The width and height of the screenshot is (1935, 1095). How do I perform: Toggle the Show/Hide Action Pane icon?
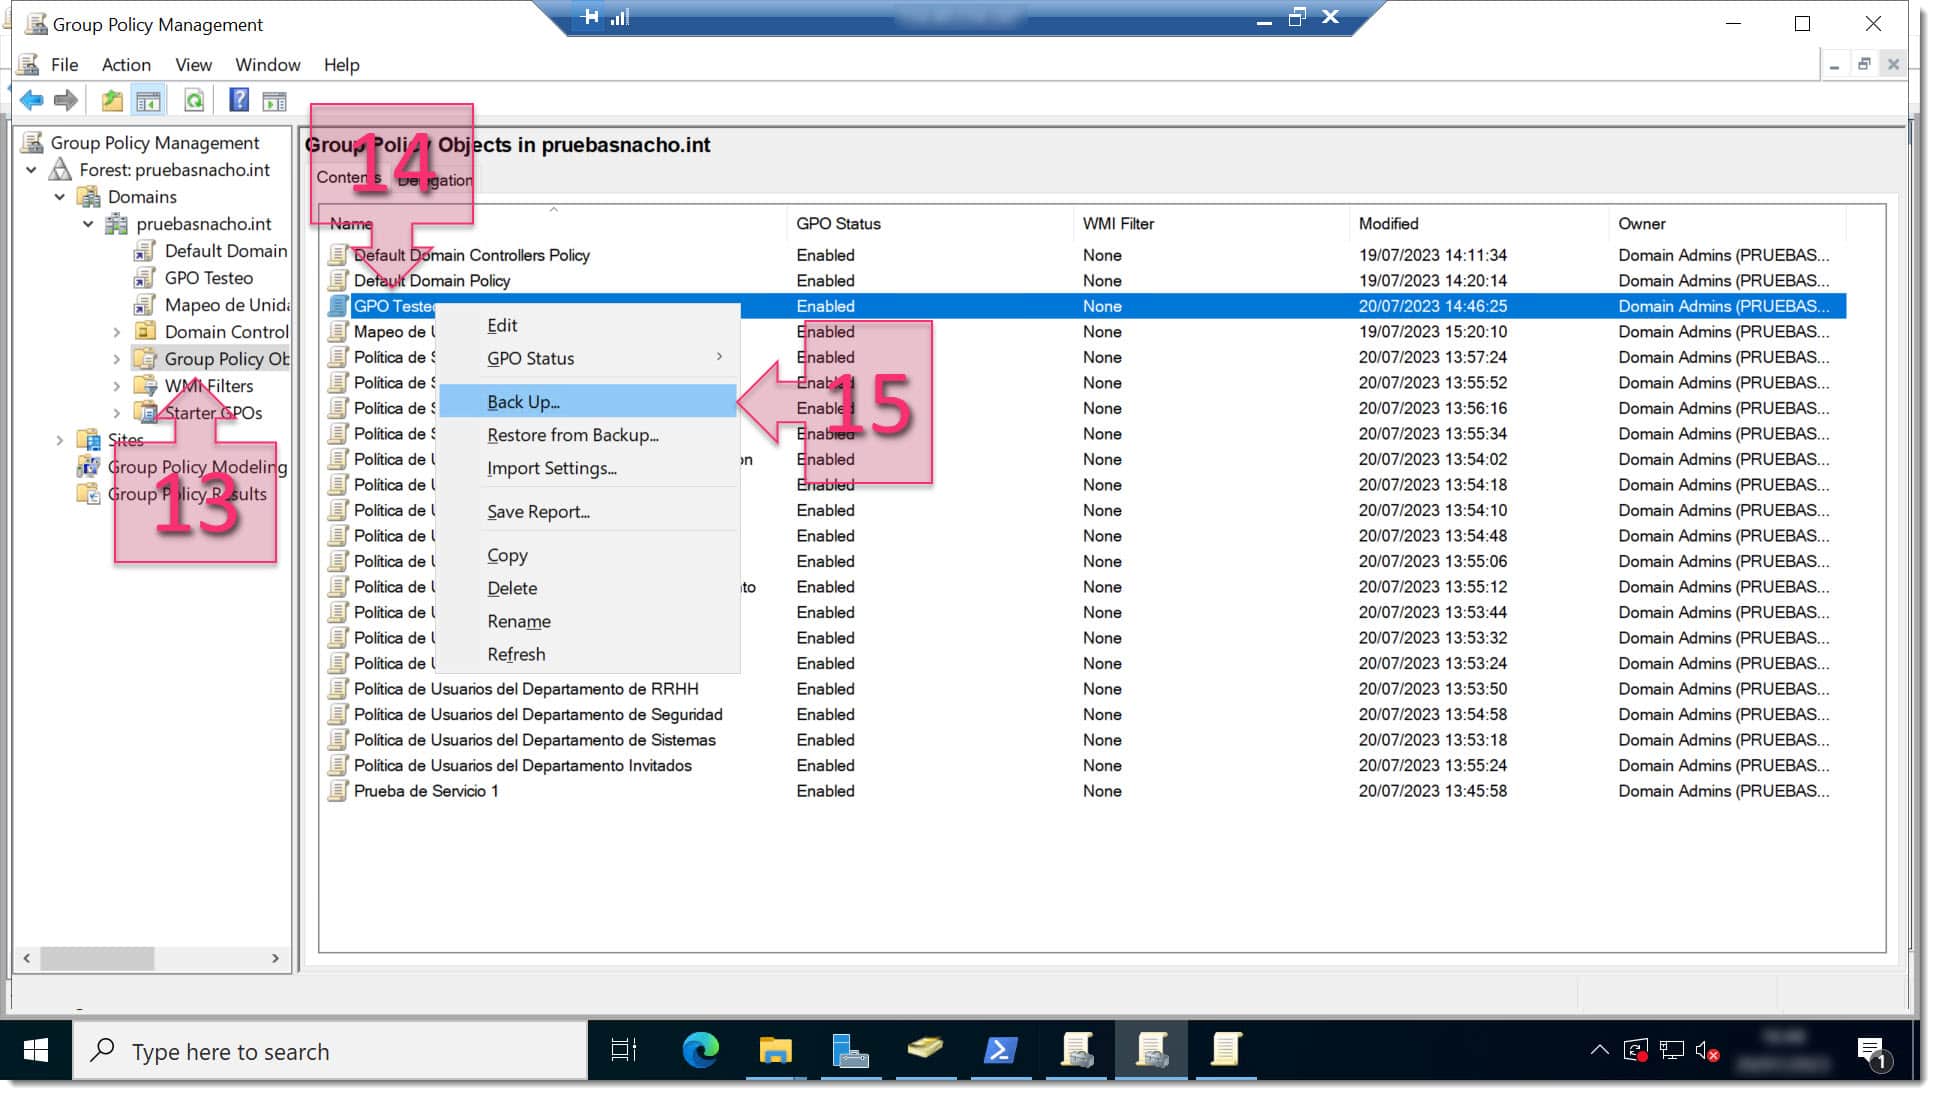[274, 100]
